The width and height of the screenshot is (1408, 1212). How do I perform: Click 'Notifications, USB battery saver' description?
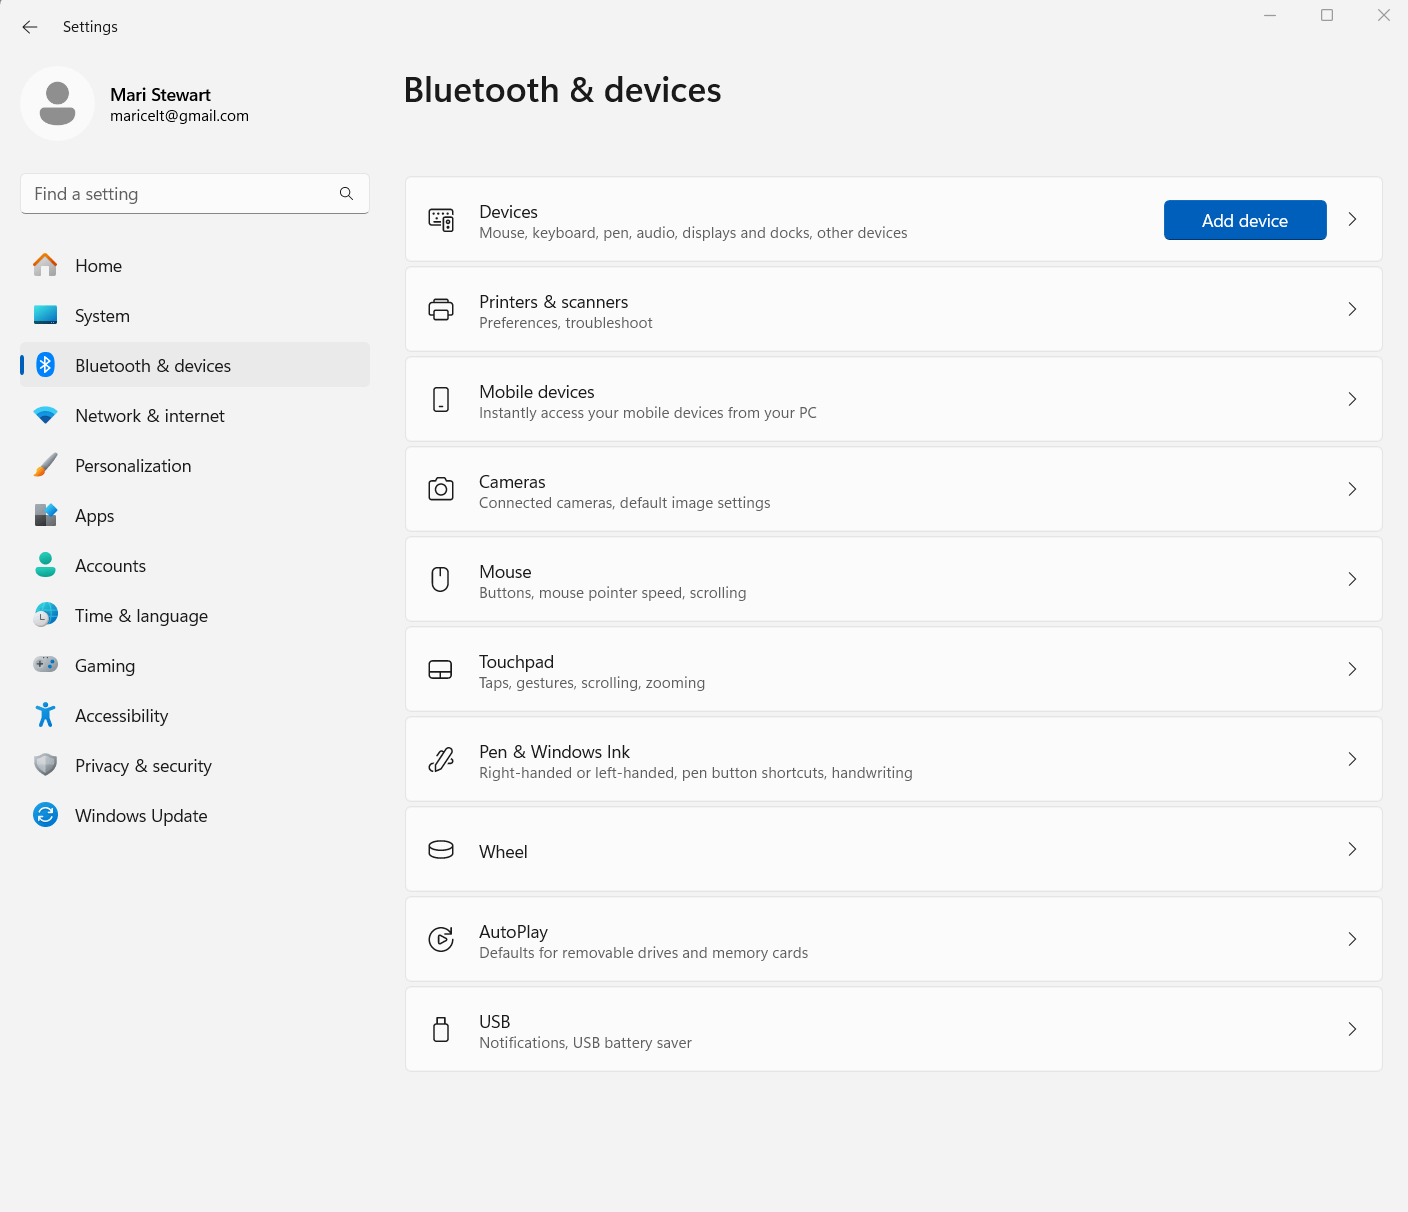585,1043
